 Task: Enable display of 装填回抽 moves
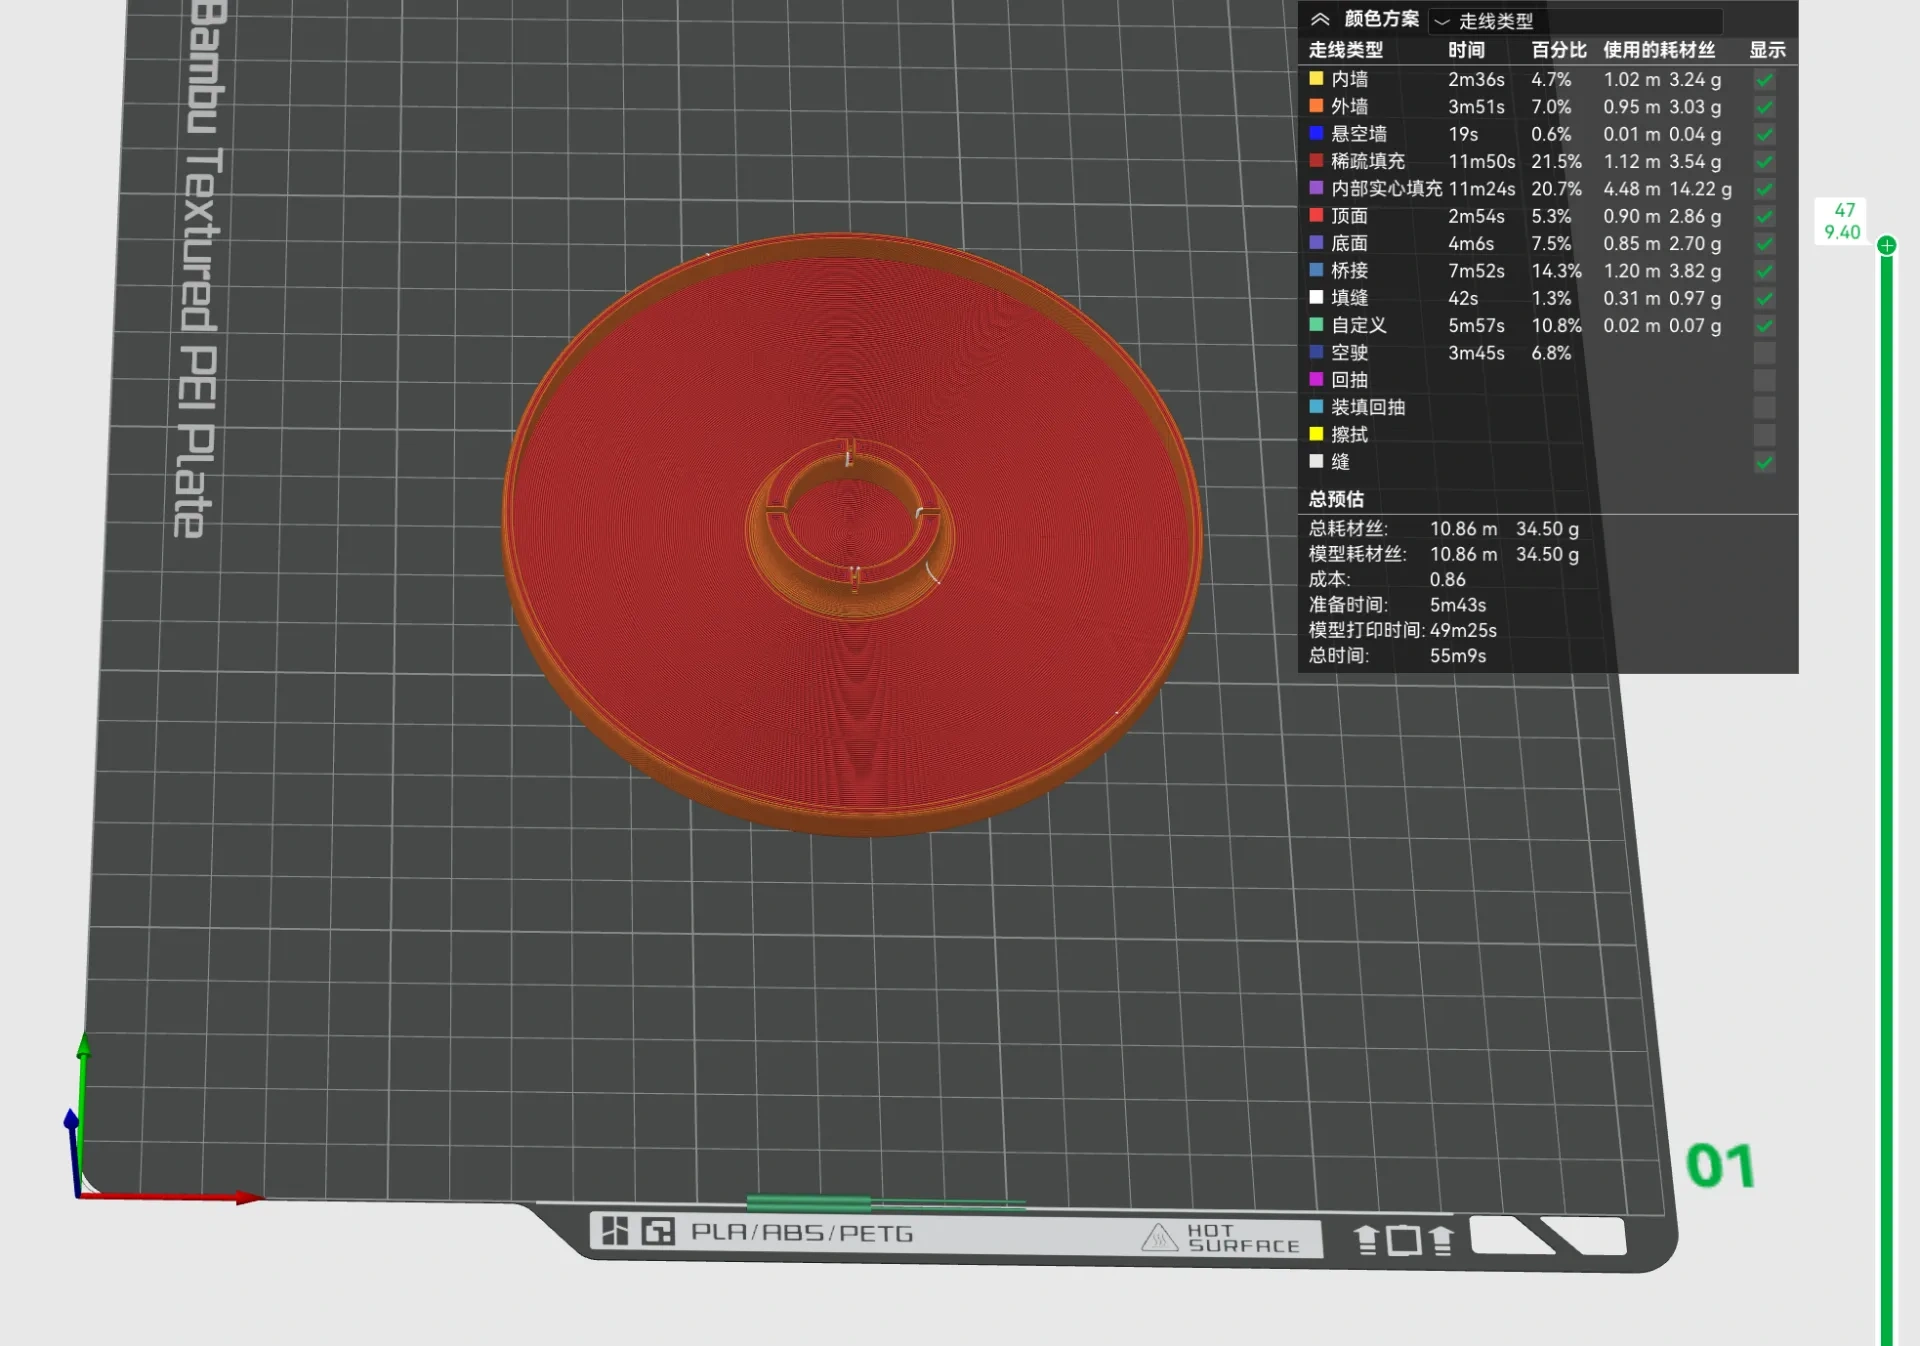tap(1765, 407)
